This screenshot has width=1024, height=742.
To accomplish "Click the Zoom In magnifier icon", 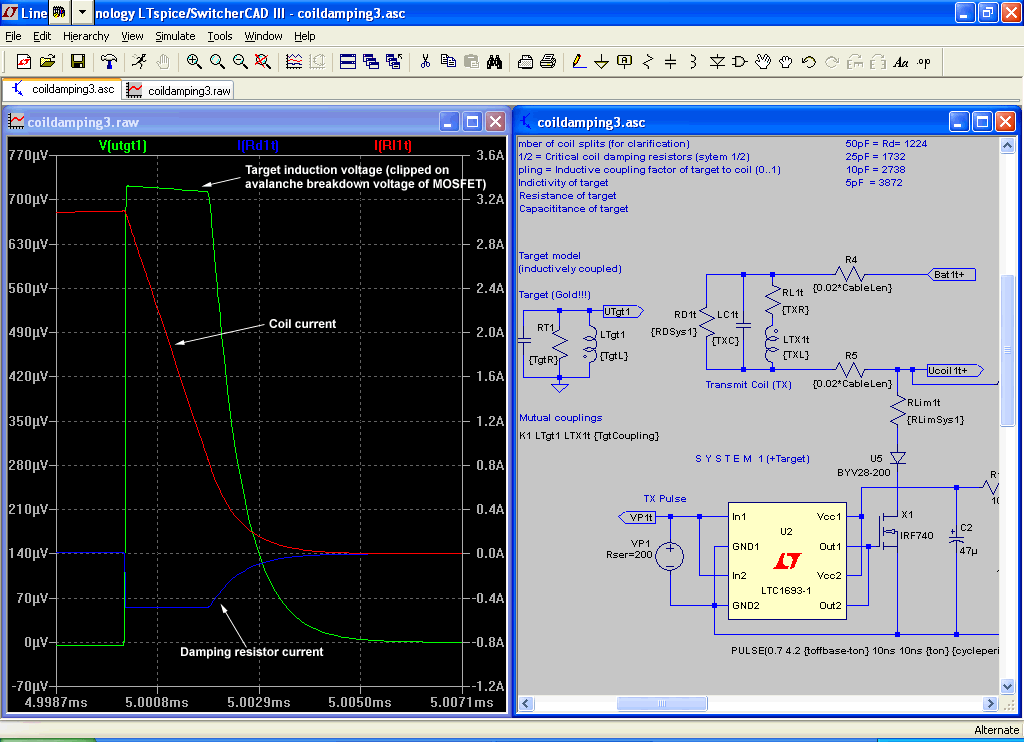I will [x=193, y=61].
